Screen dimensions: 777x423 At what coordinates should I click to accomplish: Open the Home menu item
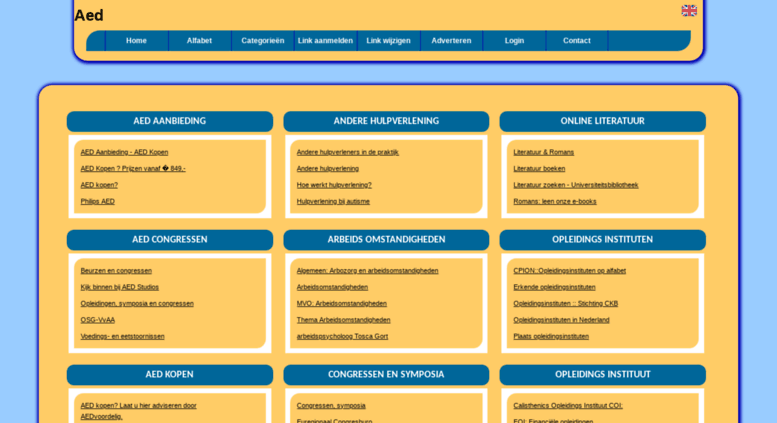[x=136, y=41]
